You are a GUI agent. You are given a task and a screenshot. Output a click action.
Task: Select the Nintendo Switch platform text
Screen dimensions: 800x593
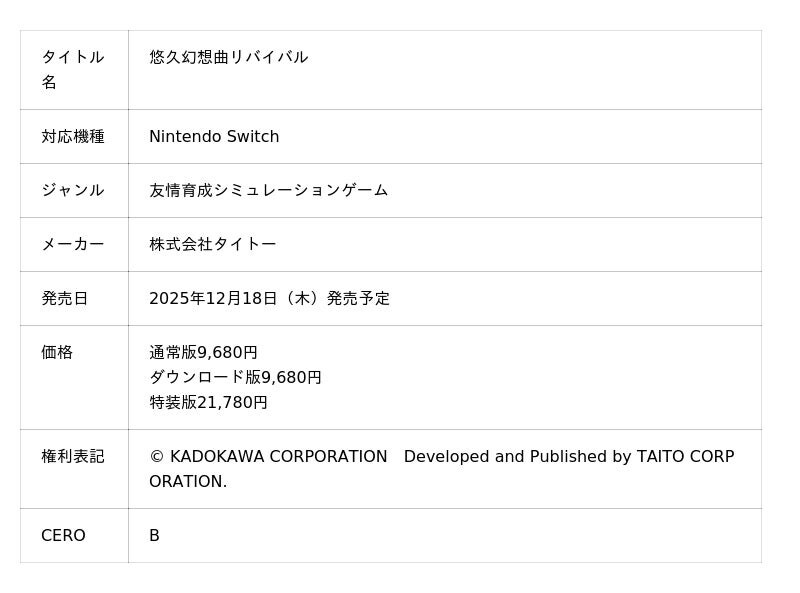pos(214,137)
